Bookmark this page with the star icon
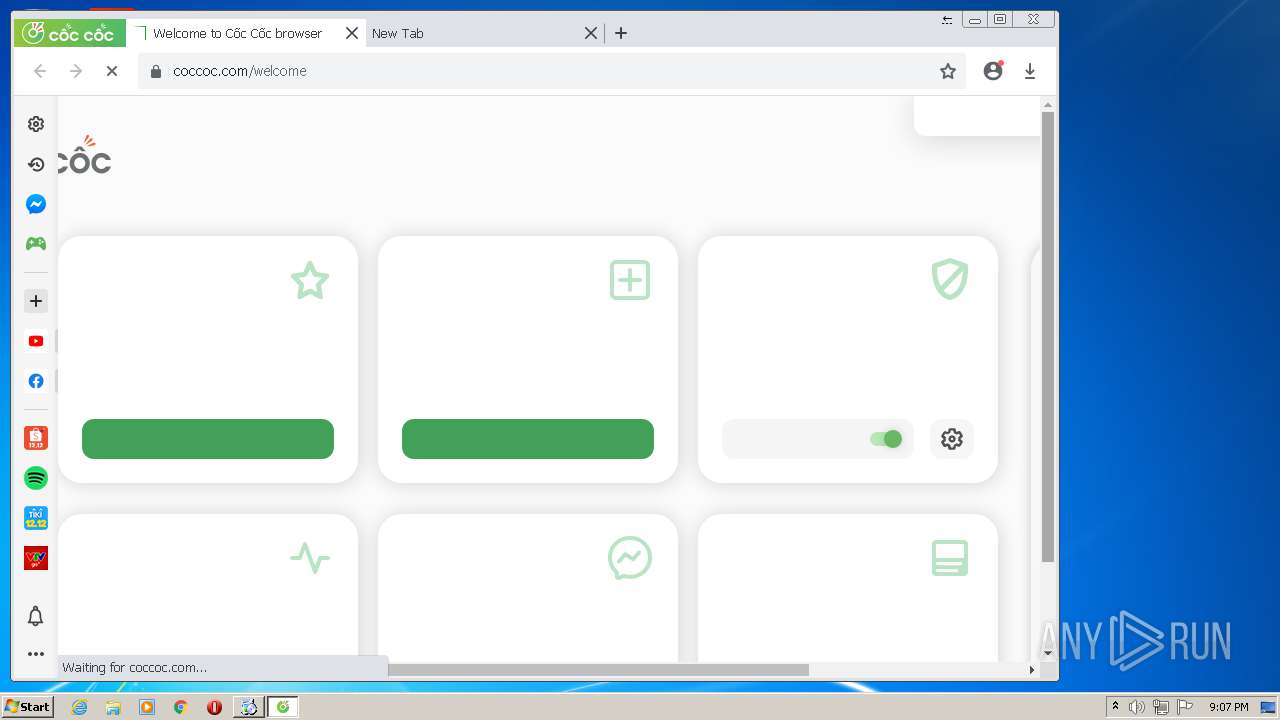The image size is (1280, 720). coord(948,71)
